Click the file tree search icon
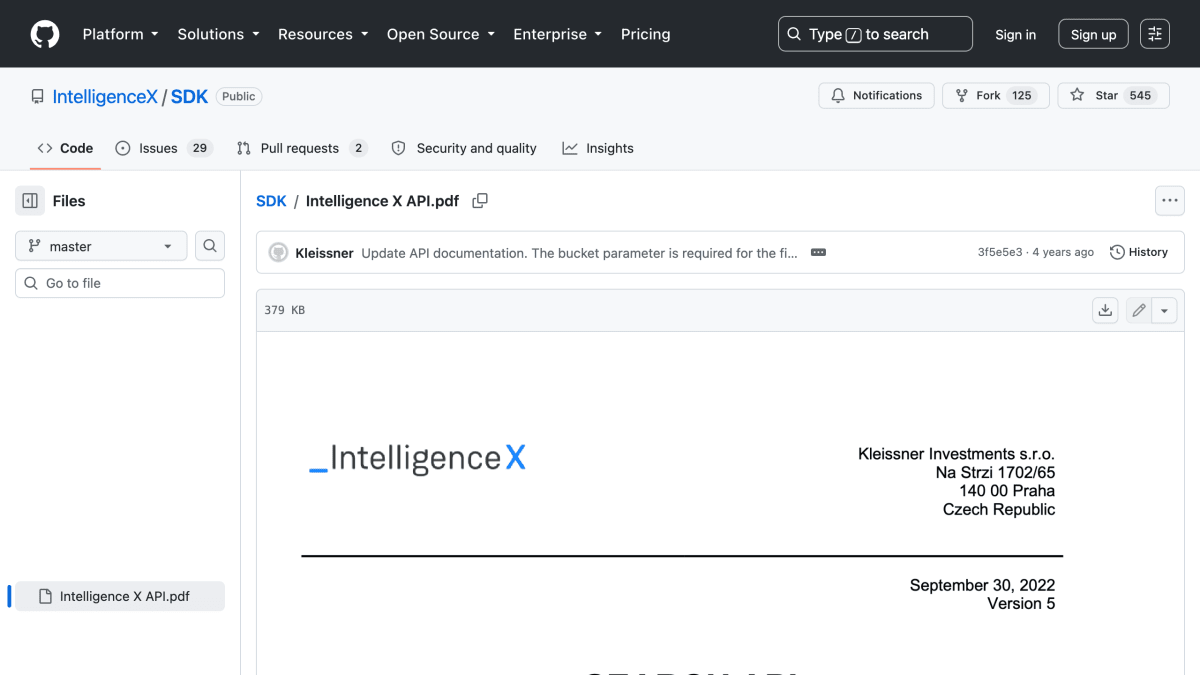Screen dimensions: 1200x675 [x=210, y=246]
